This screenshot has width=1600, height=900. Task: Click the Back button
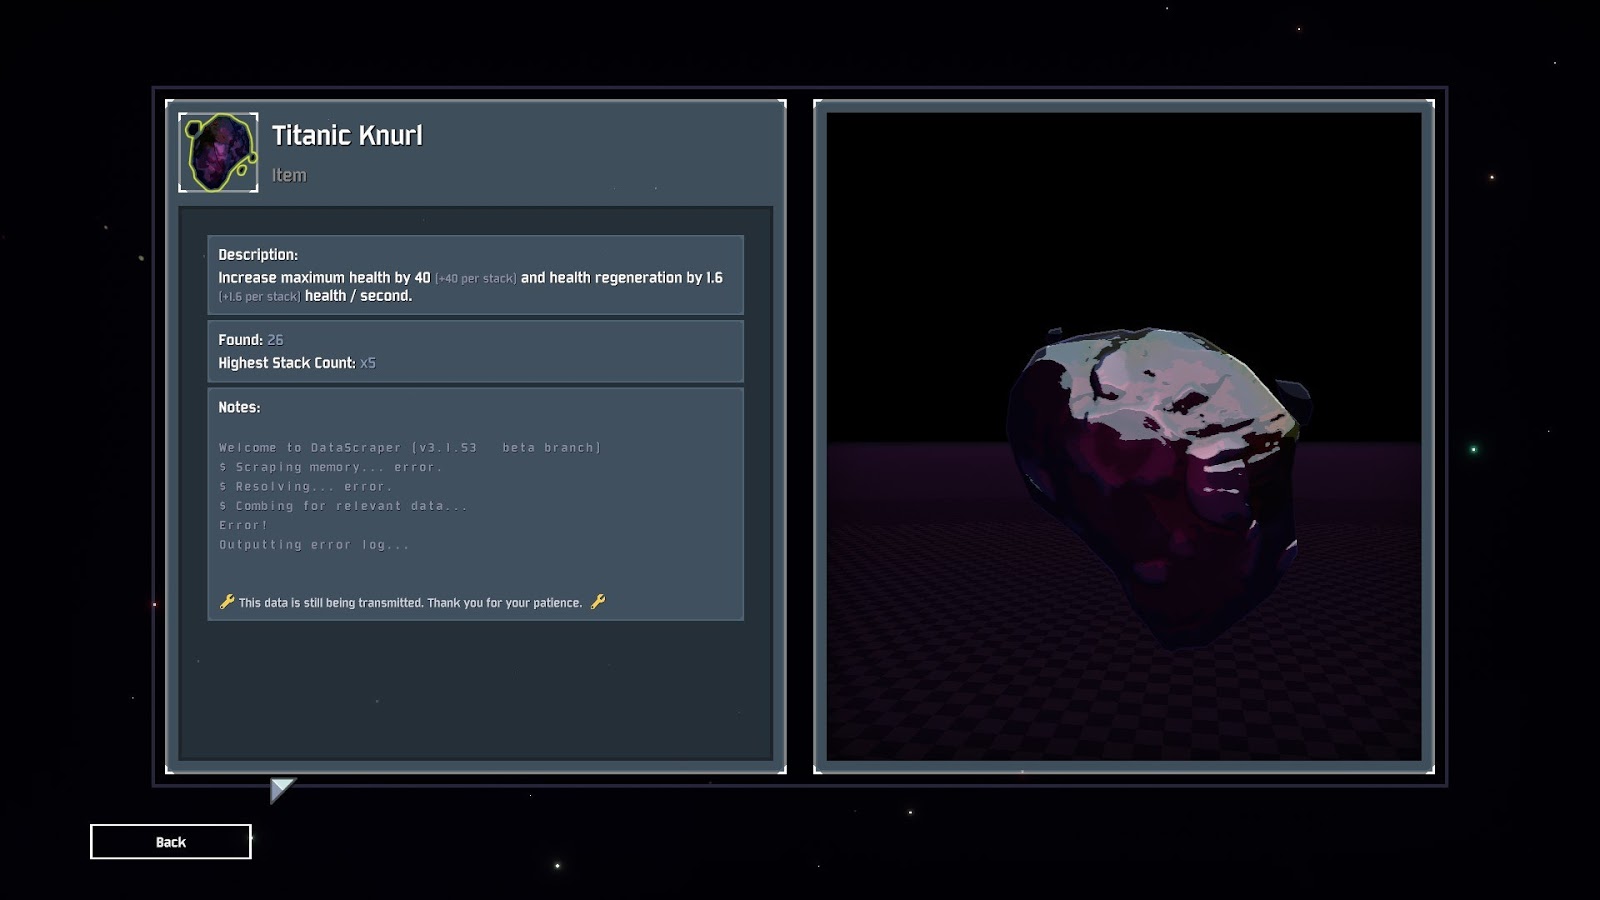point(170,842)
